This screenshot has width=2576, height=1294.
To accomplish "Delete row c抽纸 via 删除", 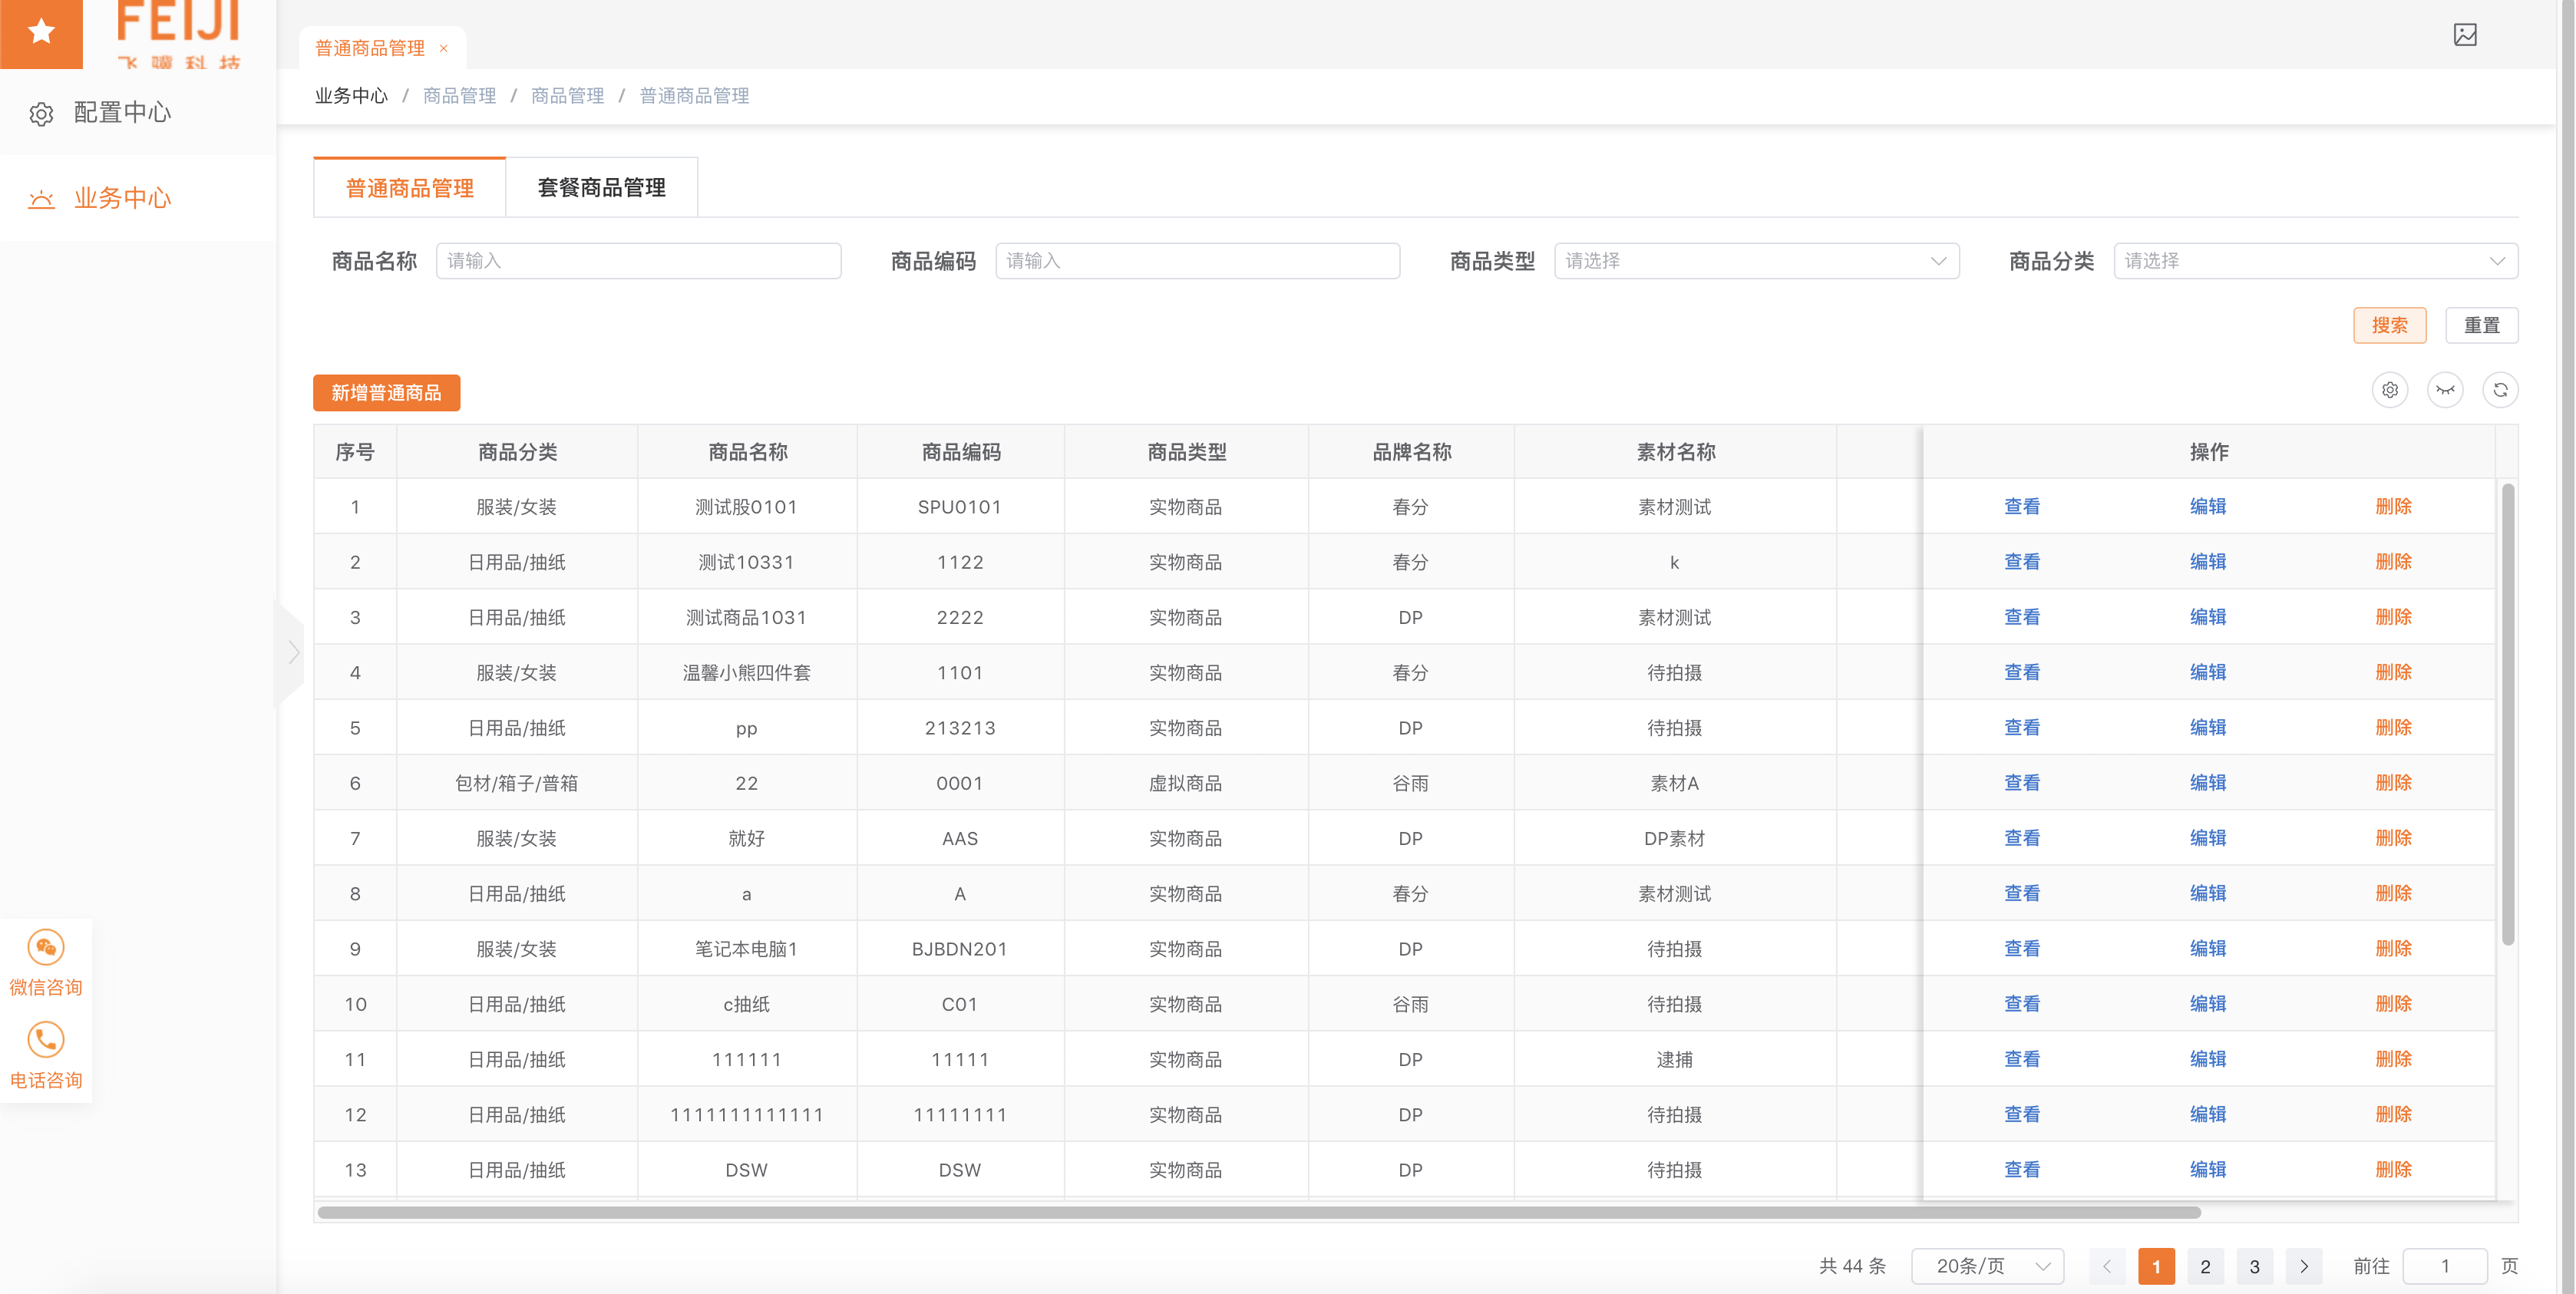I will coord(2394,1003).
